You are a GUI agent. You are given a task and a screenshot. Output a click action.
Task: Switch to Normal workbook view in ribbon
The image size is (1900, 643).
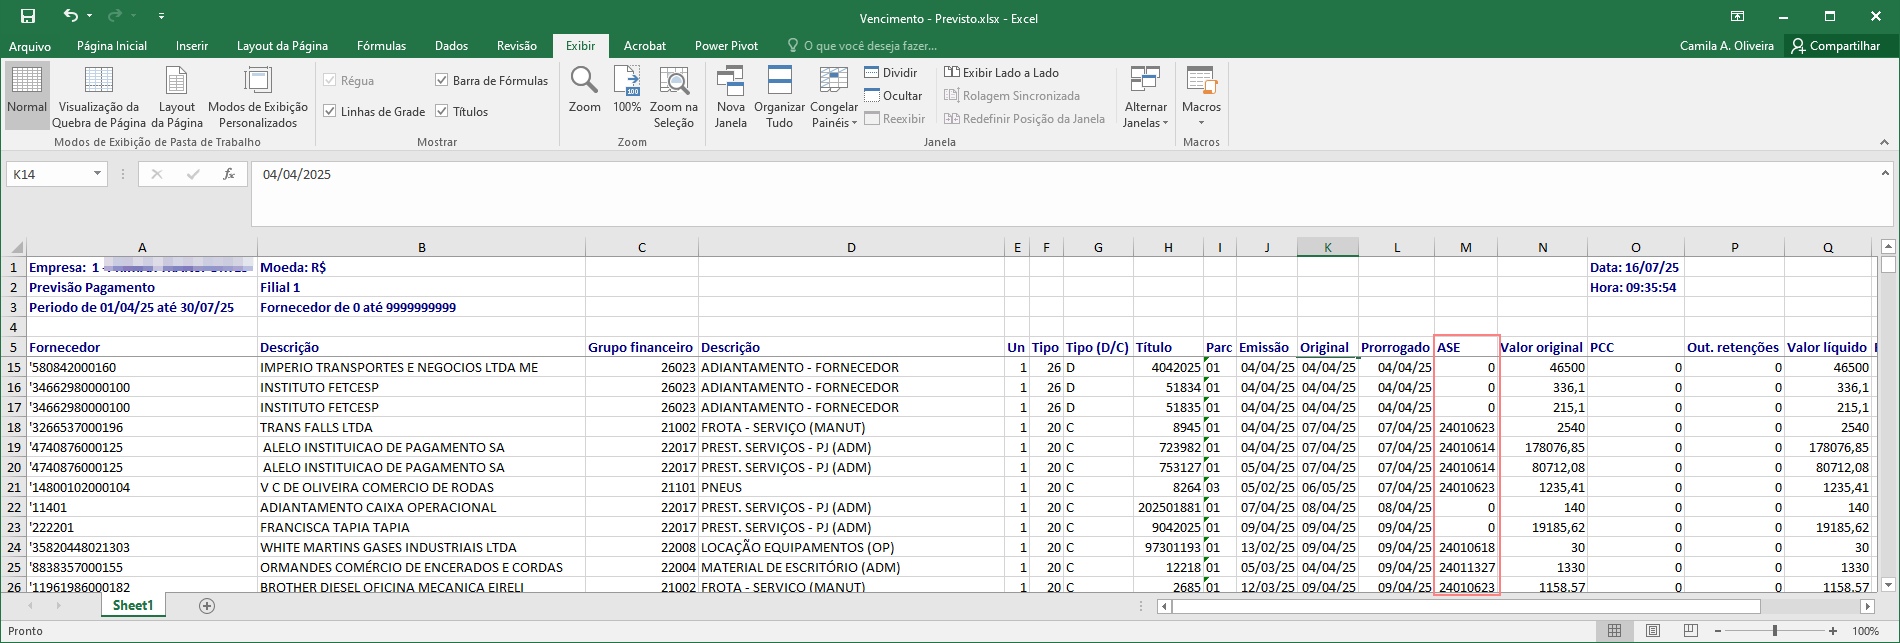coord(27,95)
